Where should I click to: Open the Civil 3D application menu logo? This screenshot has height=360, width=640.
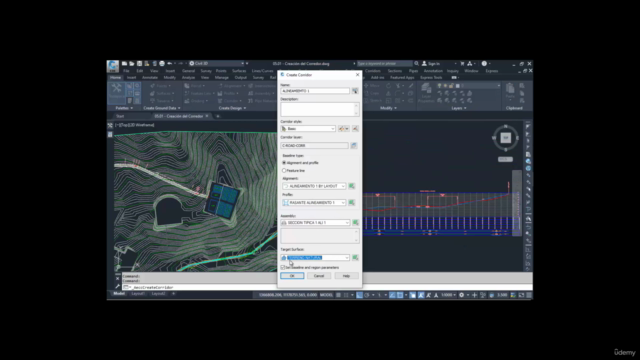tap(113, 65)
